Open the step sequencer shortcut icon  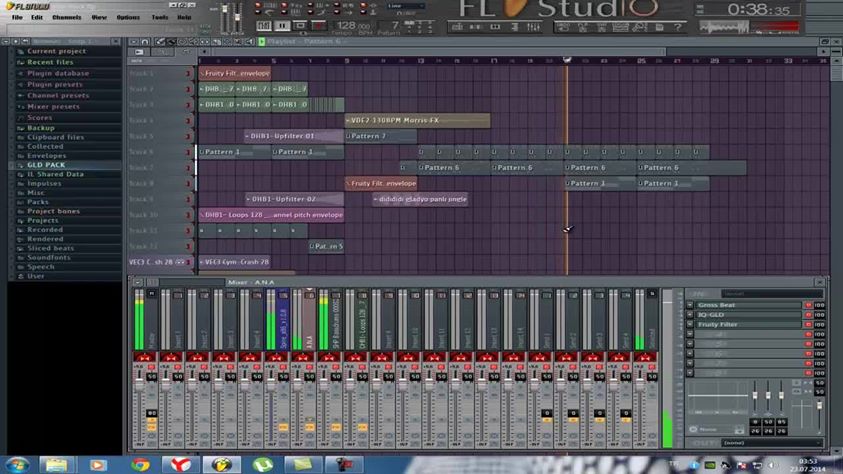point(476,26)
